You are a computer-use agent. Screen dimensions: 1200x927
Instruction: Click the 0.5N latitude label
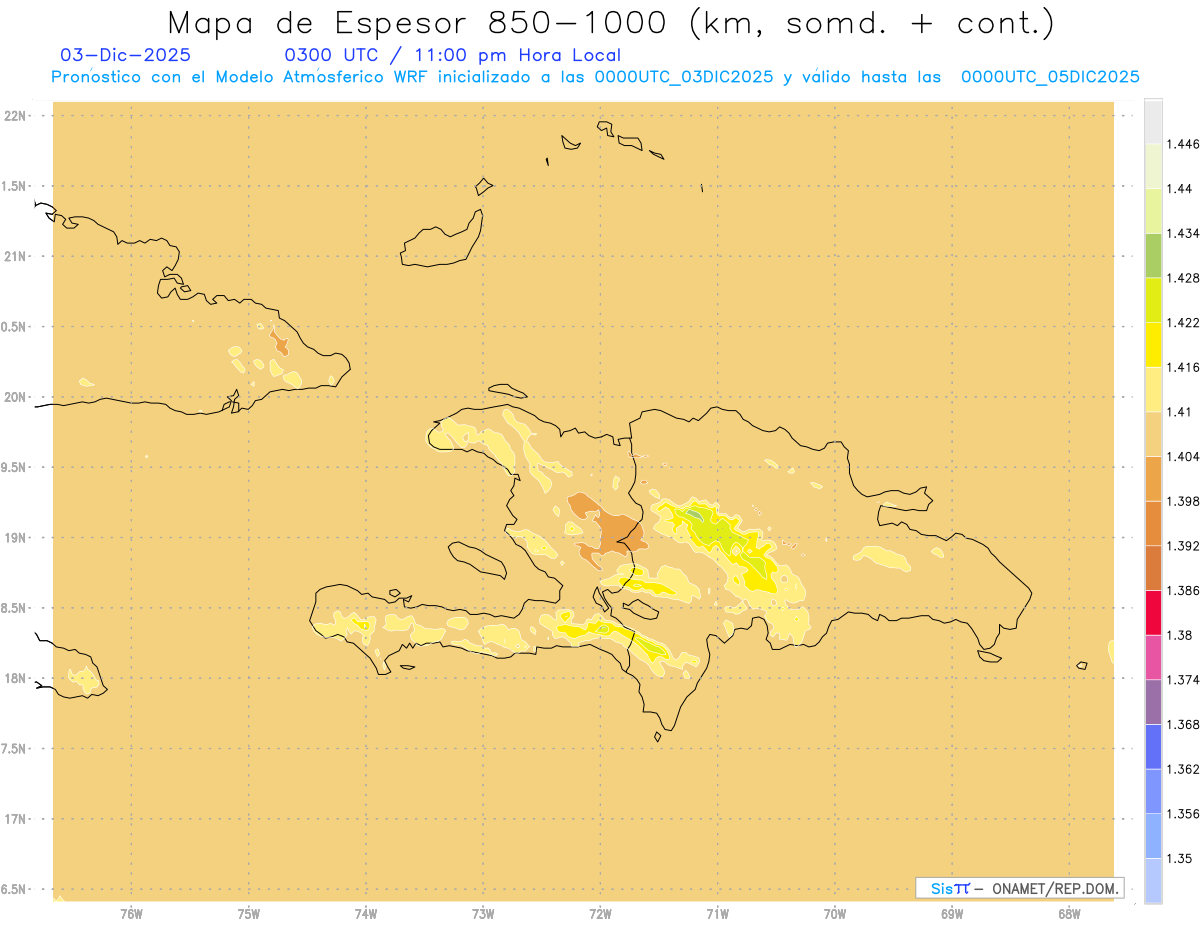pyautogui.click(x=14, y=327)
